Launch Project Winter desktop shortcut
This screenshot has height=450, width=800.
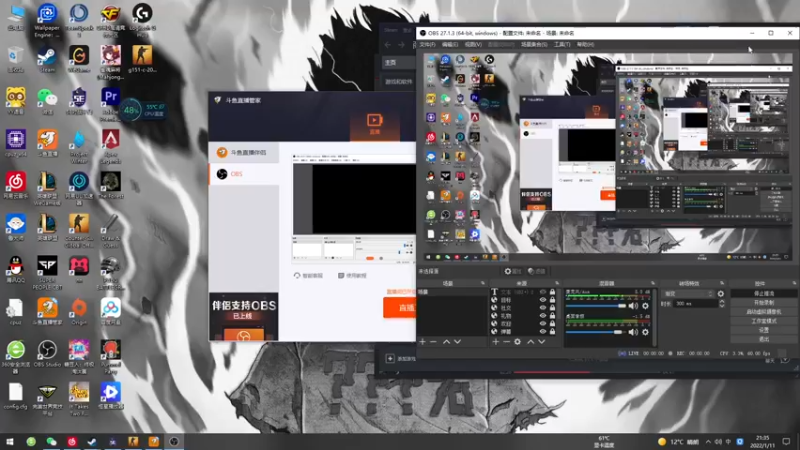(x=79, y=146)
